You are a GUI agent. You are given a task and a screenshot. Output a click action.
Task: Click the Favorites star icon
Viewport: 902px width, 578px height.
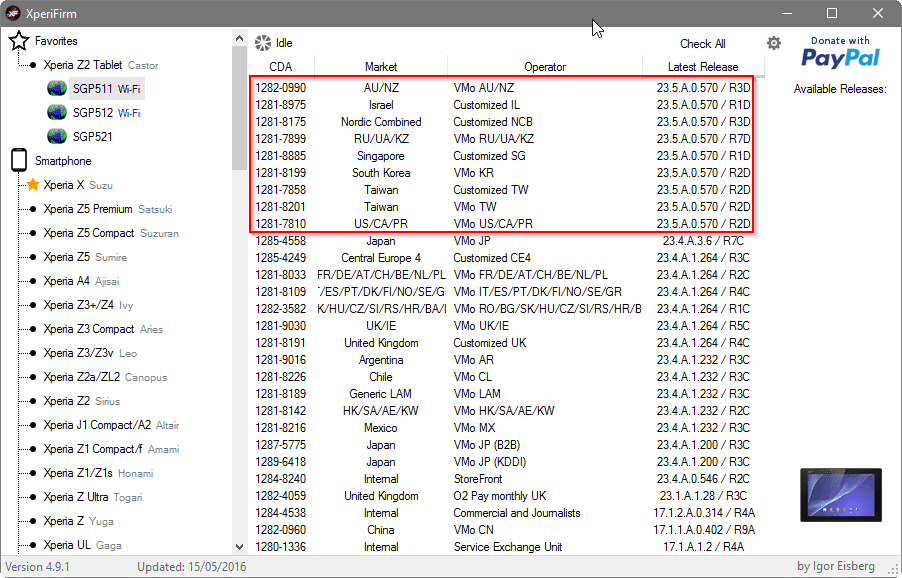[19, 41]
